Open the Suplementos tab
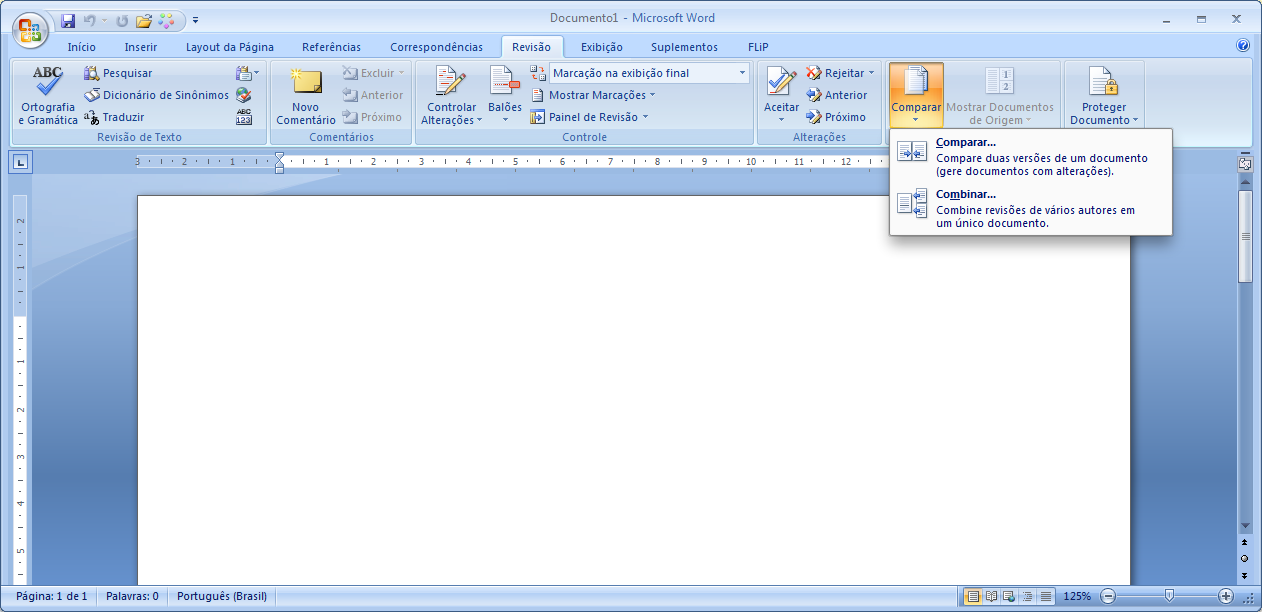 [x=685, y=47]
